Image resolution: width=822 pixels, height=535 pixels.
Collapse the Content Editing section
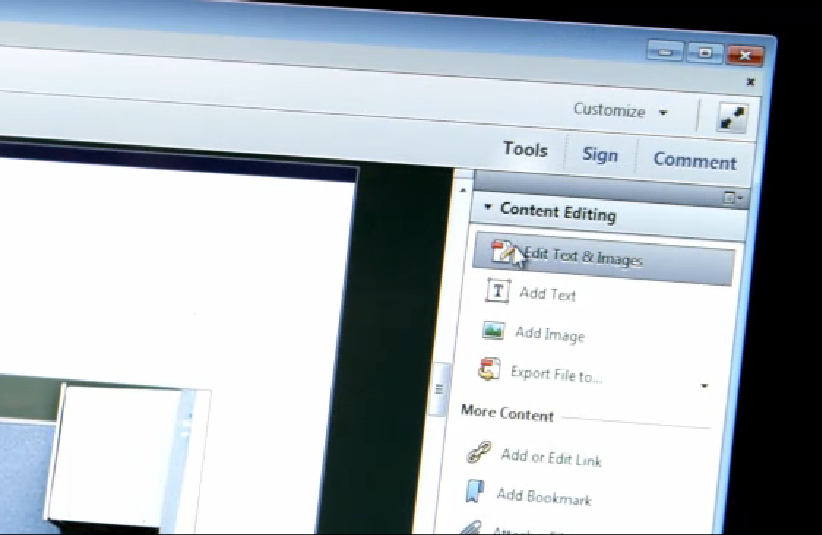(488, 208)
